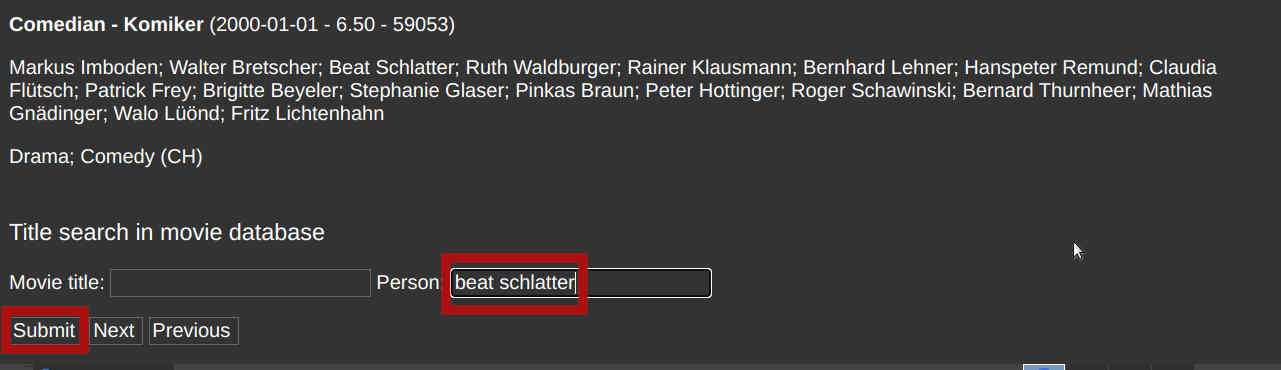Viewport: 1281px width, 370px height.
Task: Click the Submit button
Action: point(44,331)
